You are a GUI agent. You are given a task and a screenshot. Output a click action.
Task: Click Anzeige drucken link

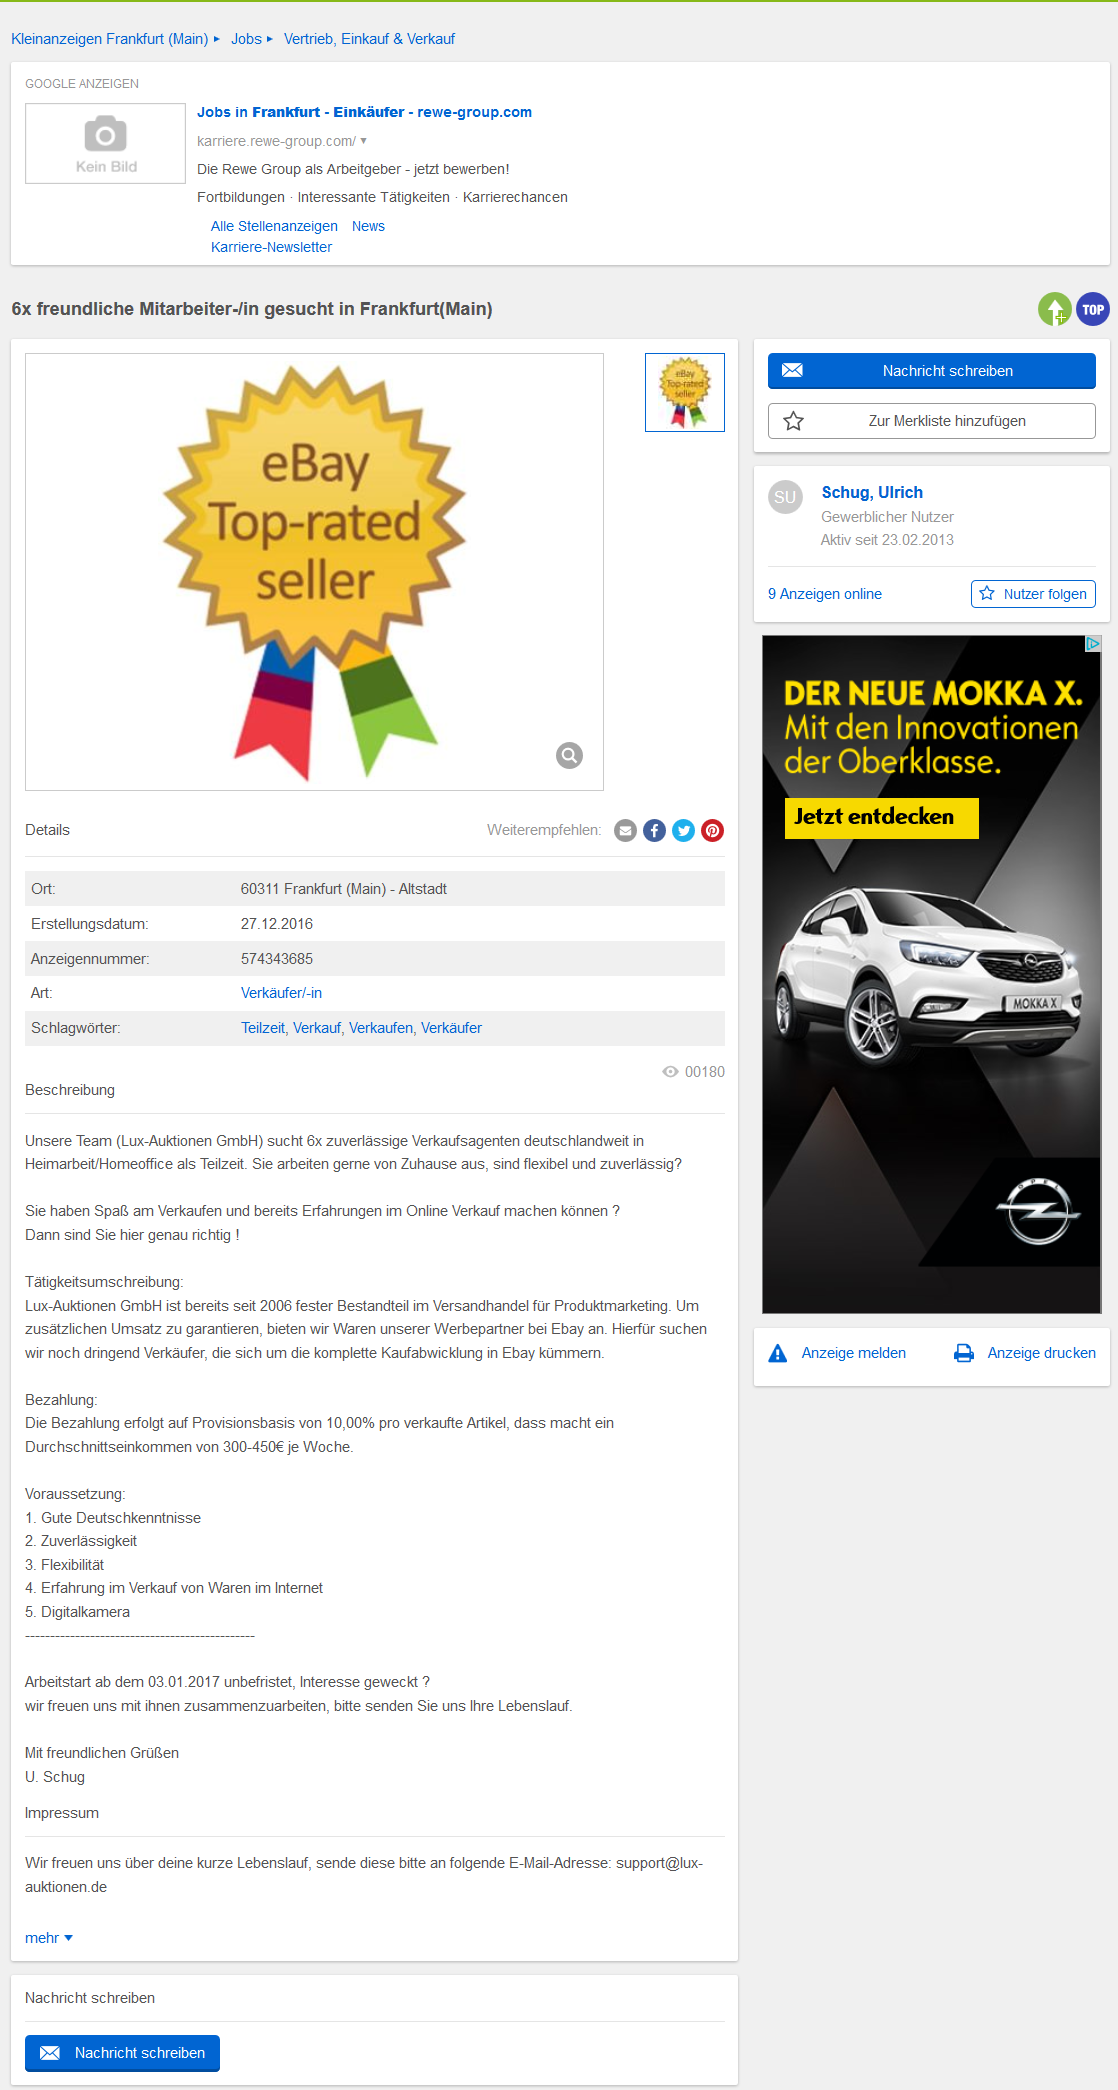[x=1042, y=1353]
